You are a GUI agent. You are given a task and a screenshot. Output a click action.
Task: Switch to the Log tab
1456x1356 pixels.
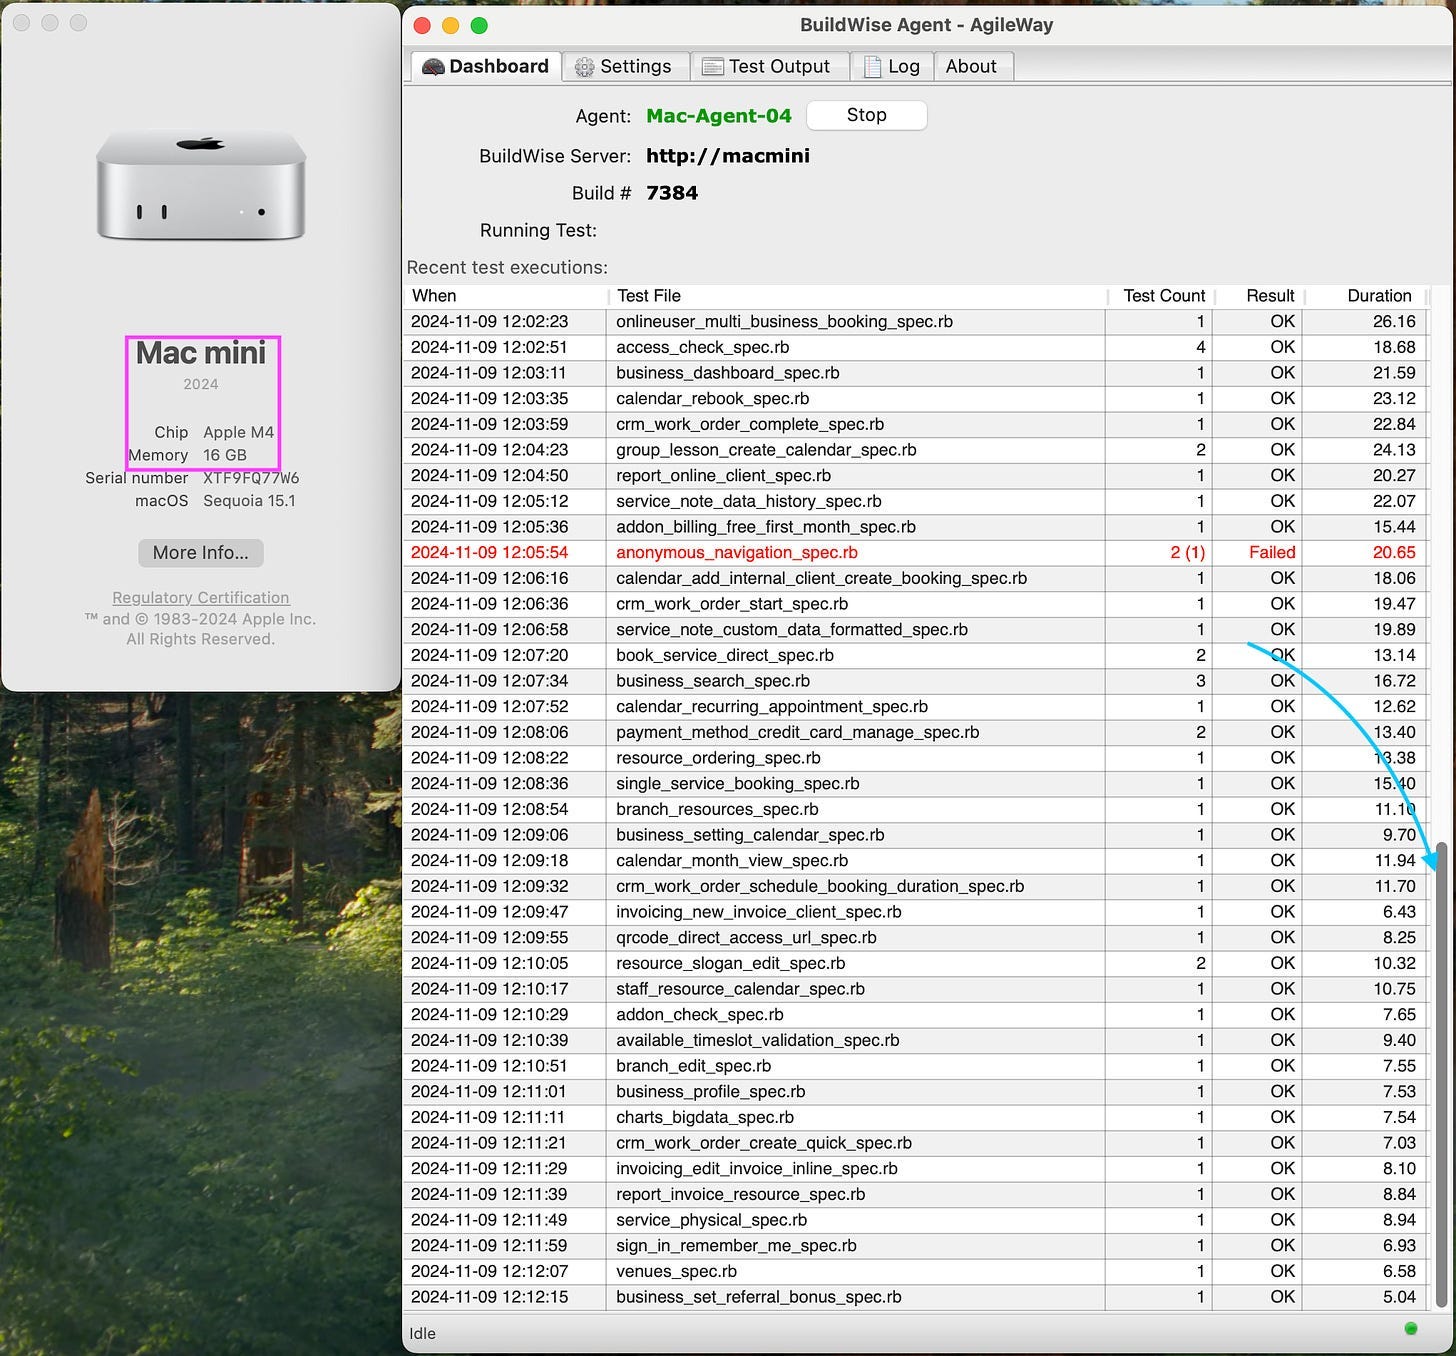pyautogui.click(x=892, y=66)
